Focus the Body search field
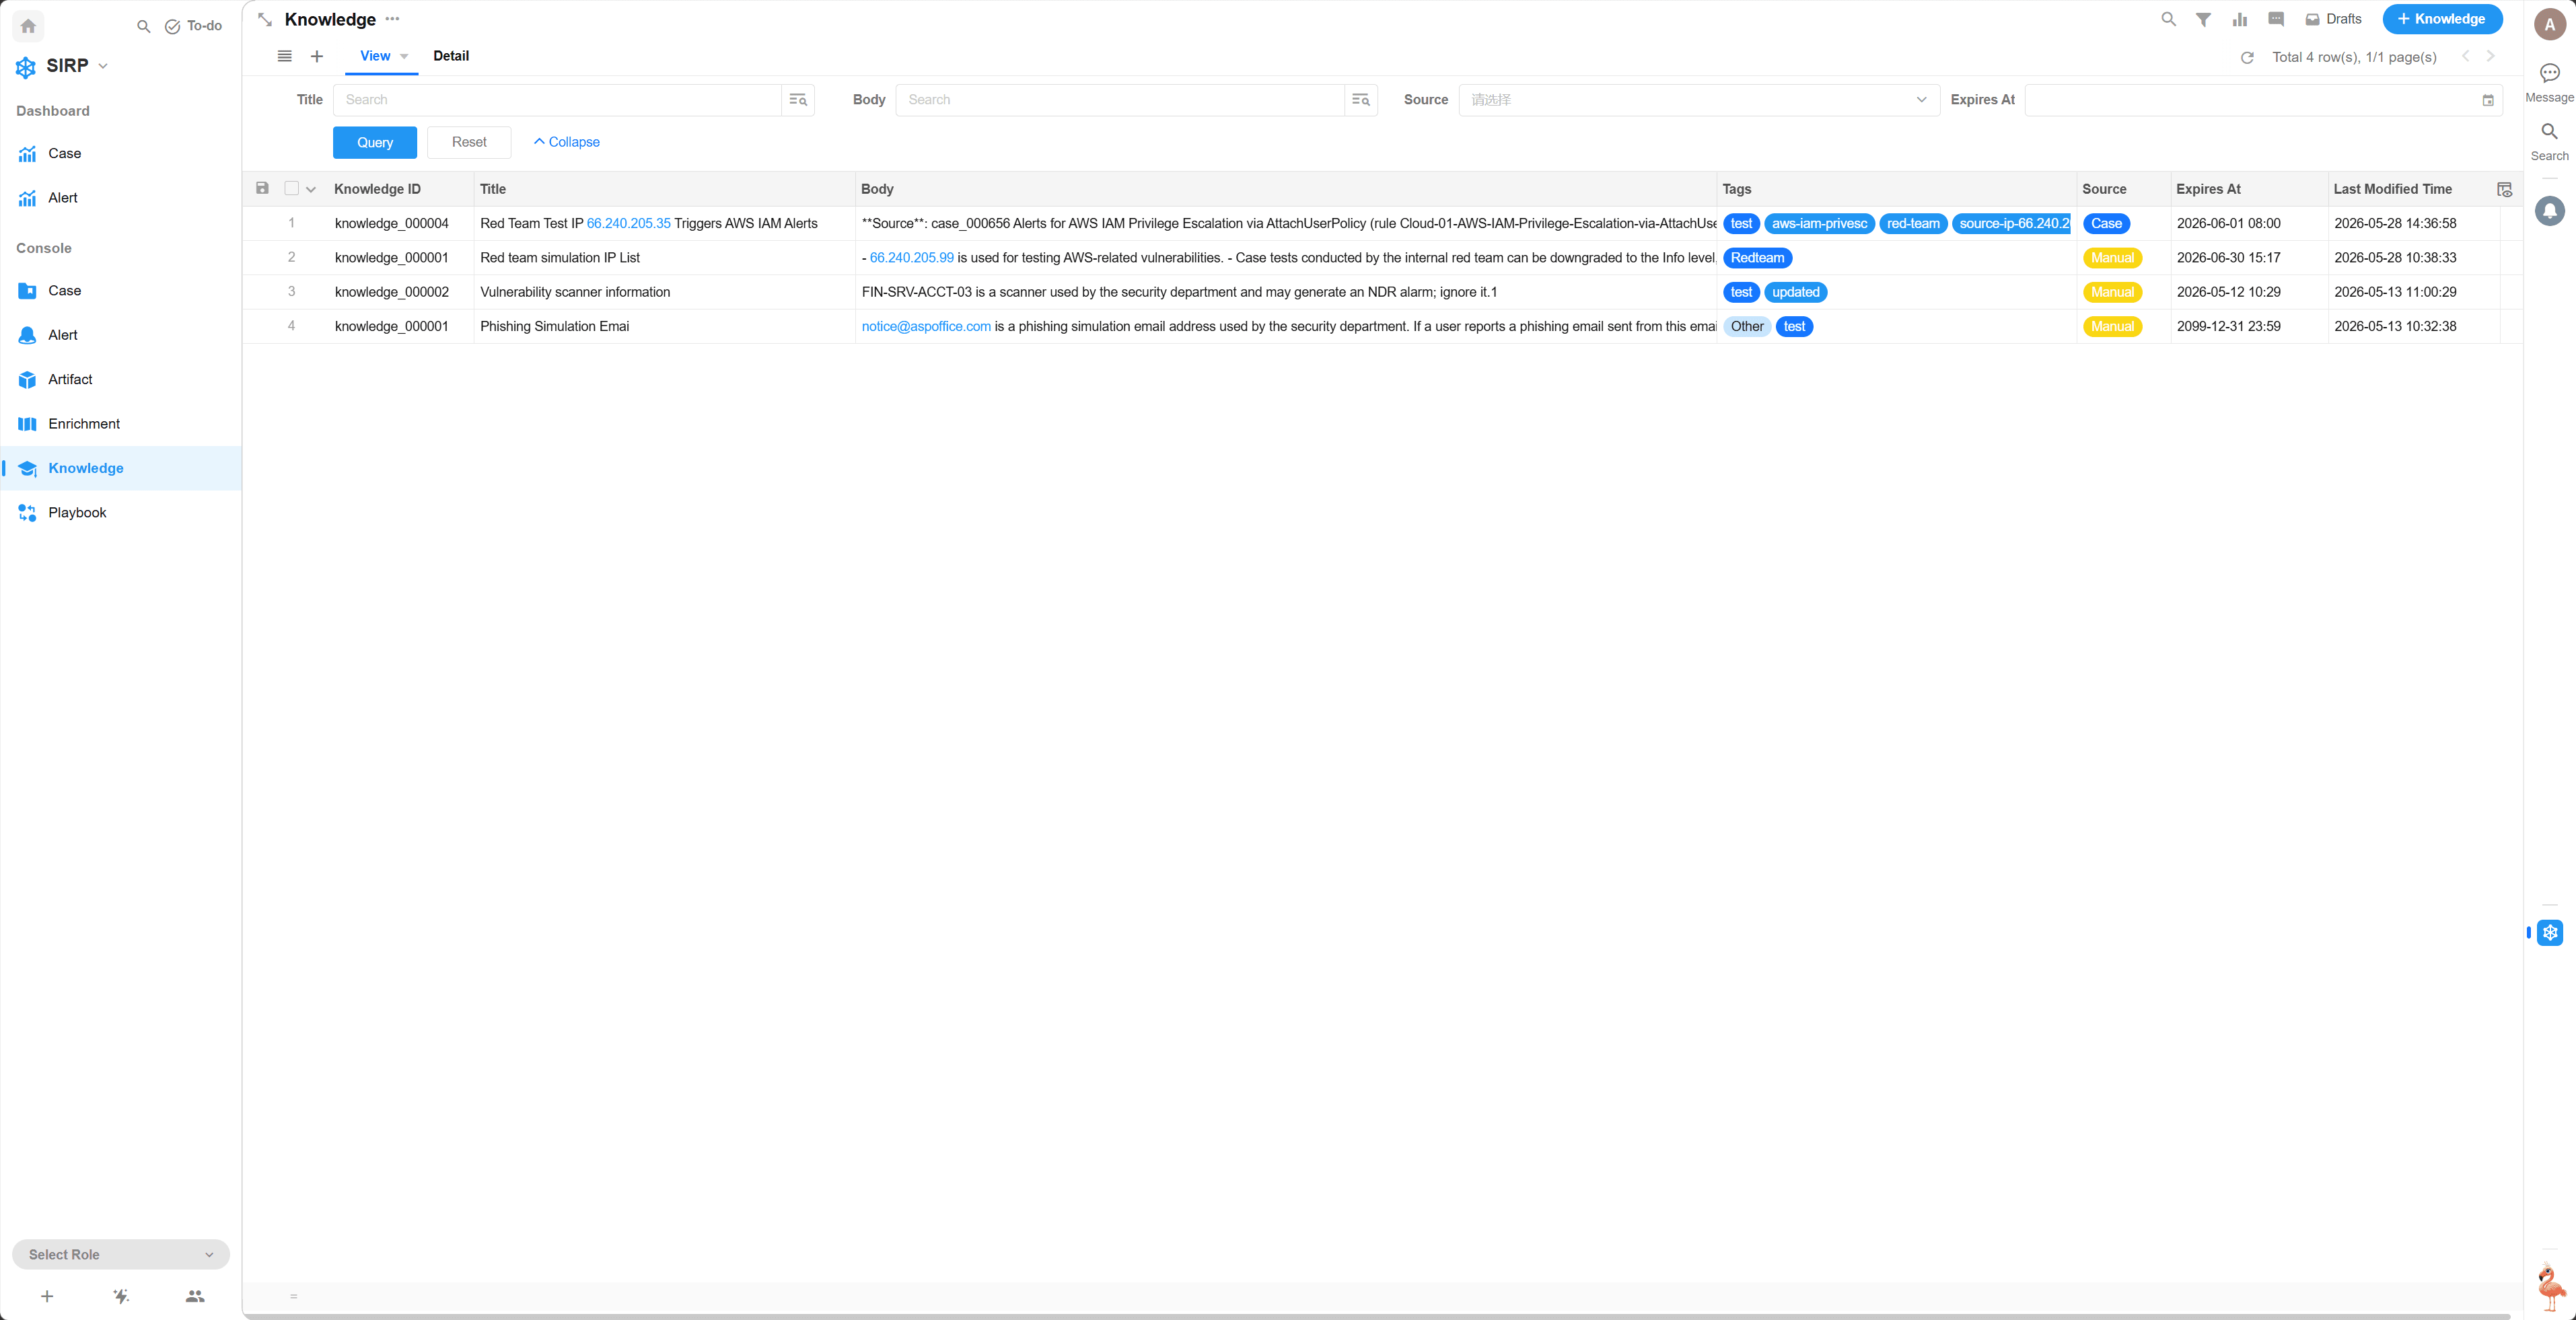The width and height of the screenshot is (2576, 1320). click(1120, 100)
